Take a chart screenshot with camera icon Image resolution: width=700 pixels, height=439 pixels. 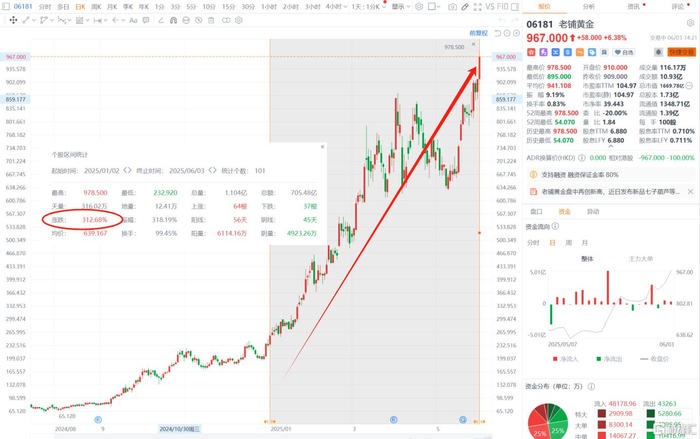tap(452, 7)
